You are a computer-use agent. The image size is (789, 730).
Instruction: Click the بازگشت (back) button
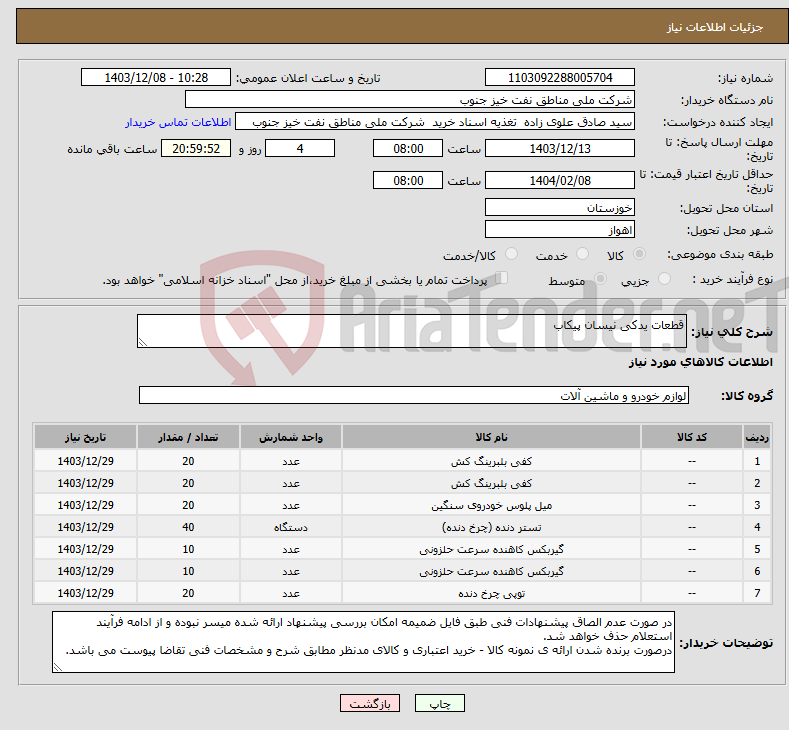370,703
